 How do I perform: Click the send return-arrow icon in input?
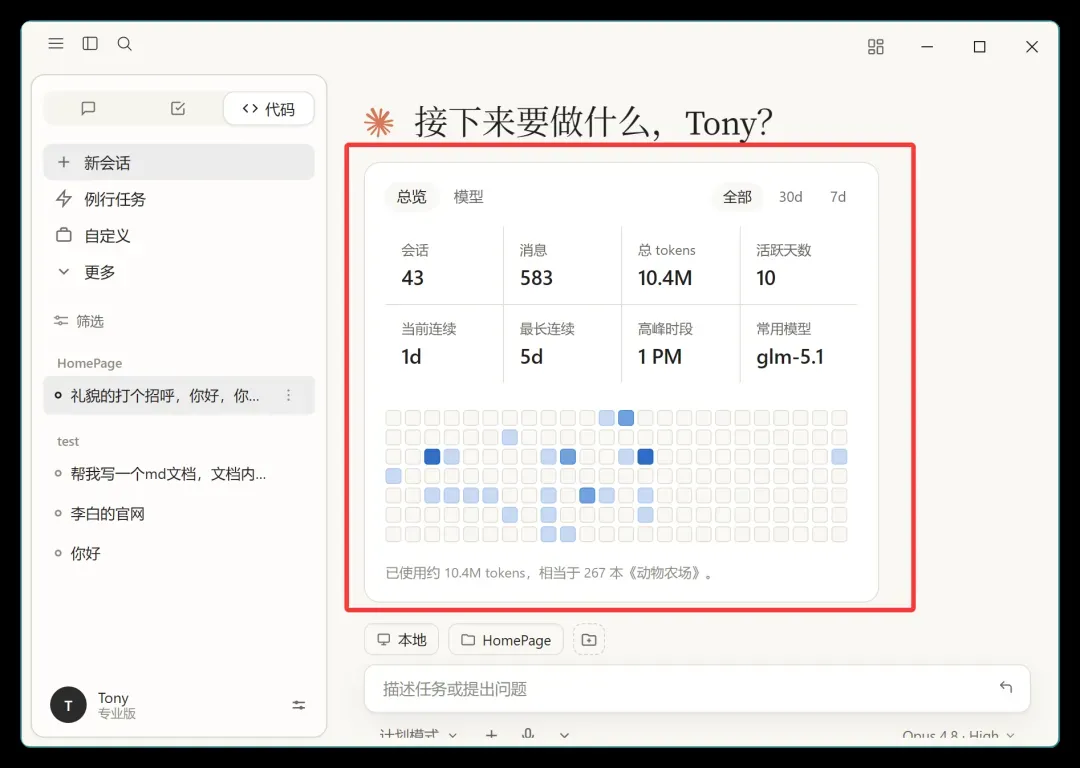click(1006, 687)
